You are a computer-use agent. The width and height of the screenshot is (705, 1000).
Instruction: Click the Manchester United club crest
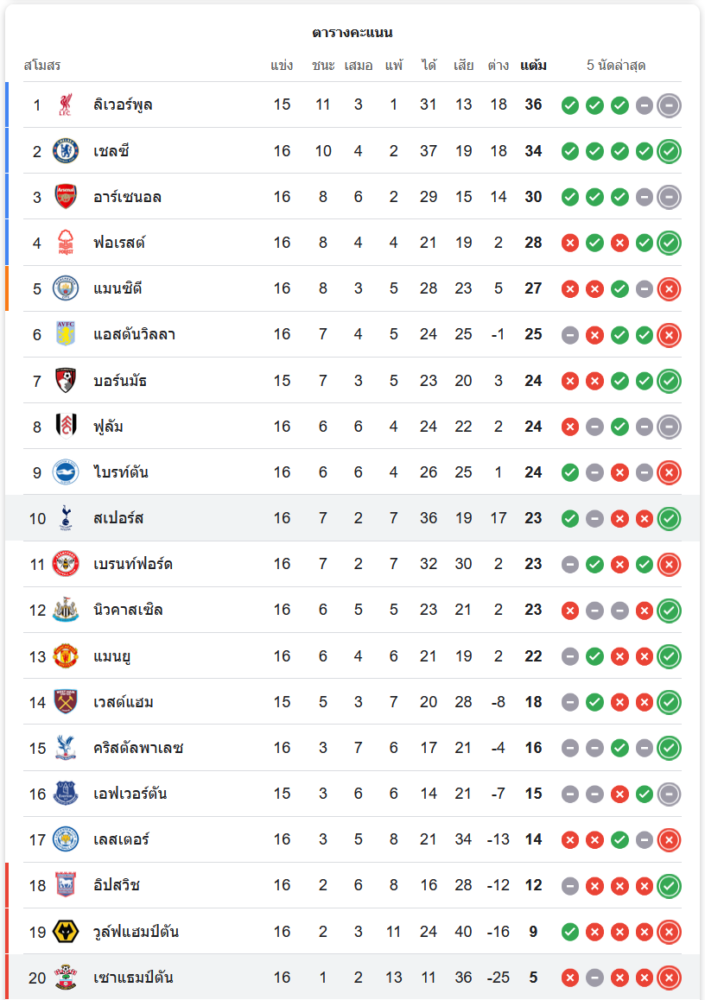tap(66, 656)
